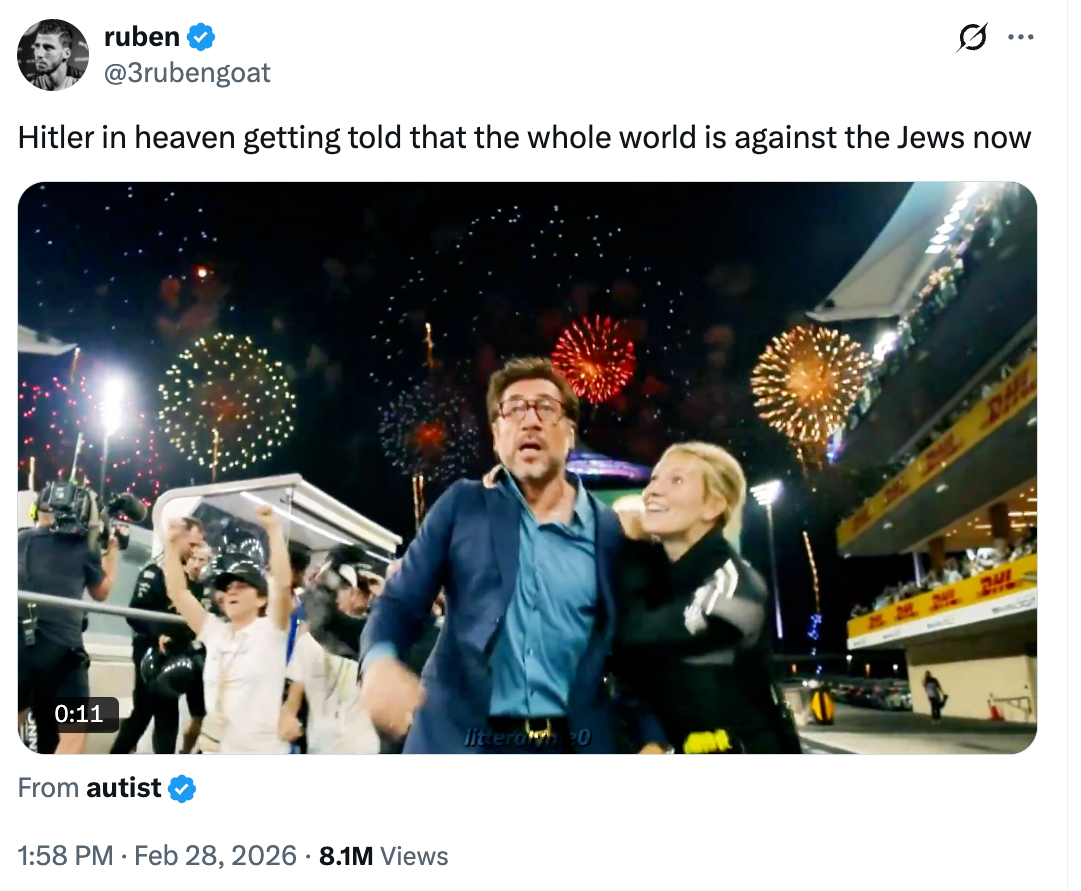Click the "From" label under the video

click(x=48, y=788)
